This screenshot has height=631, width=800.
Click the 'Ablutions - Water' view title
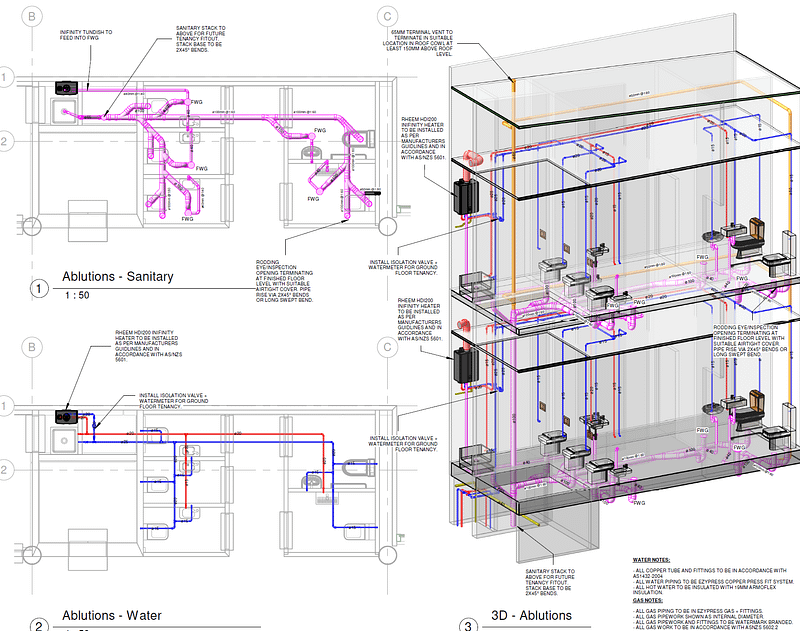click(x=111, y=616)
